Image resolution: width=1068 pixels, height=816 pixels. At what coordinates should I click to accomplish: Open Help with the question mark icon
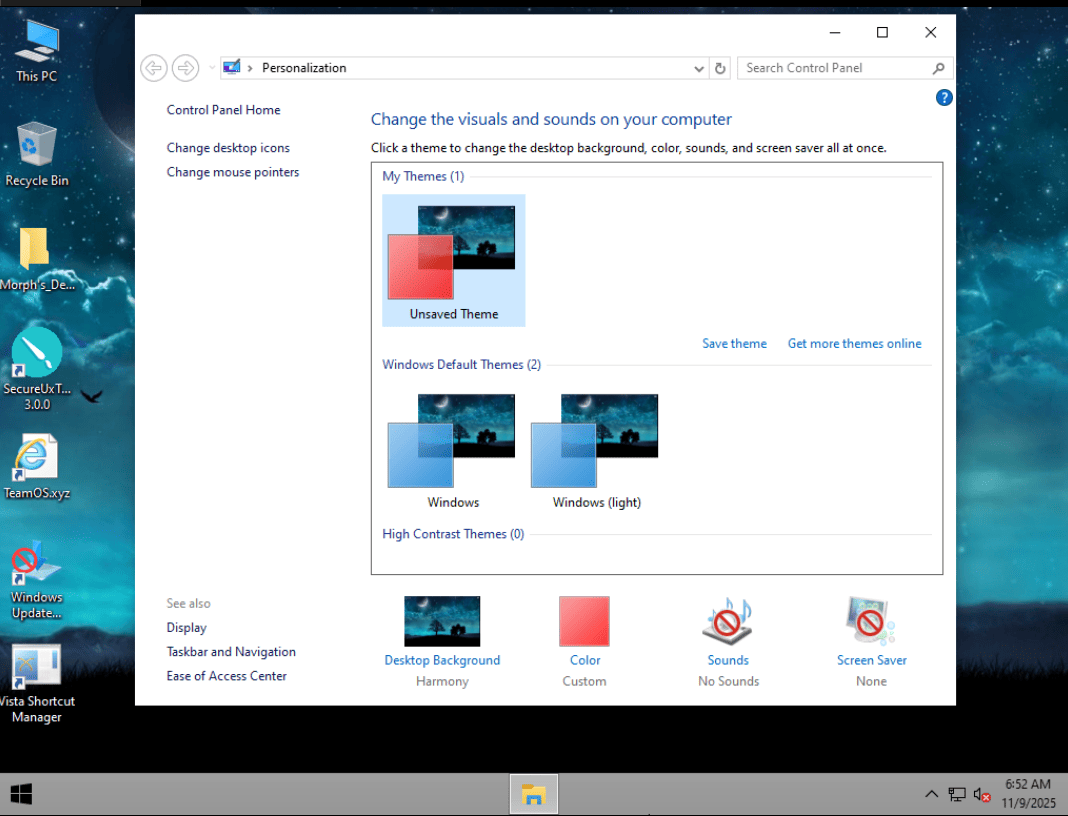pos(943,98)
